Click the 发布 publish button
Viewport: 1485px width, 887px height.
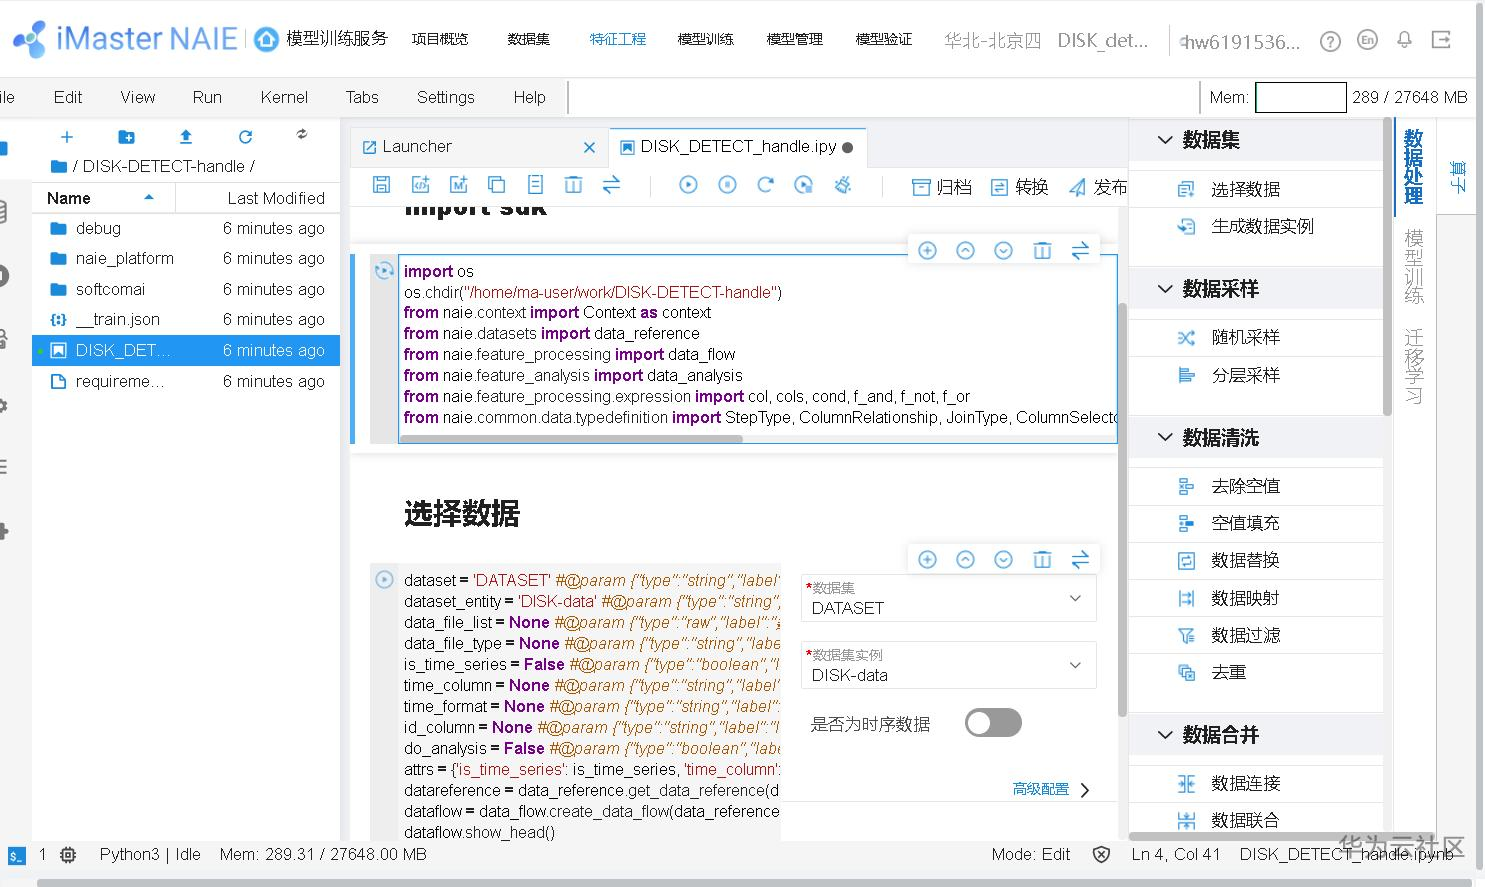[1097, 187]
